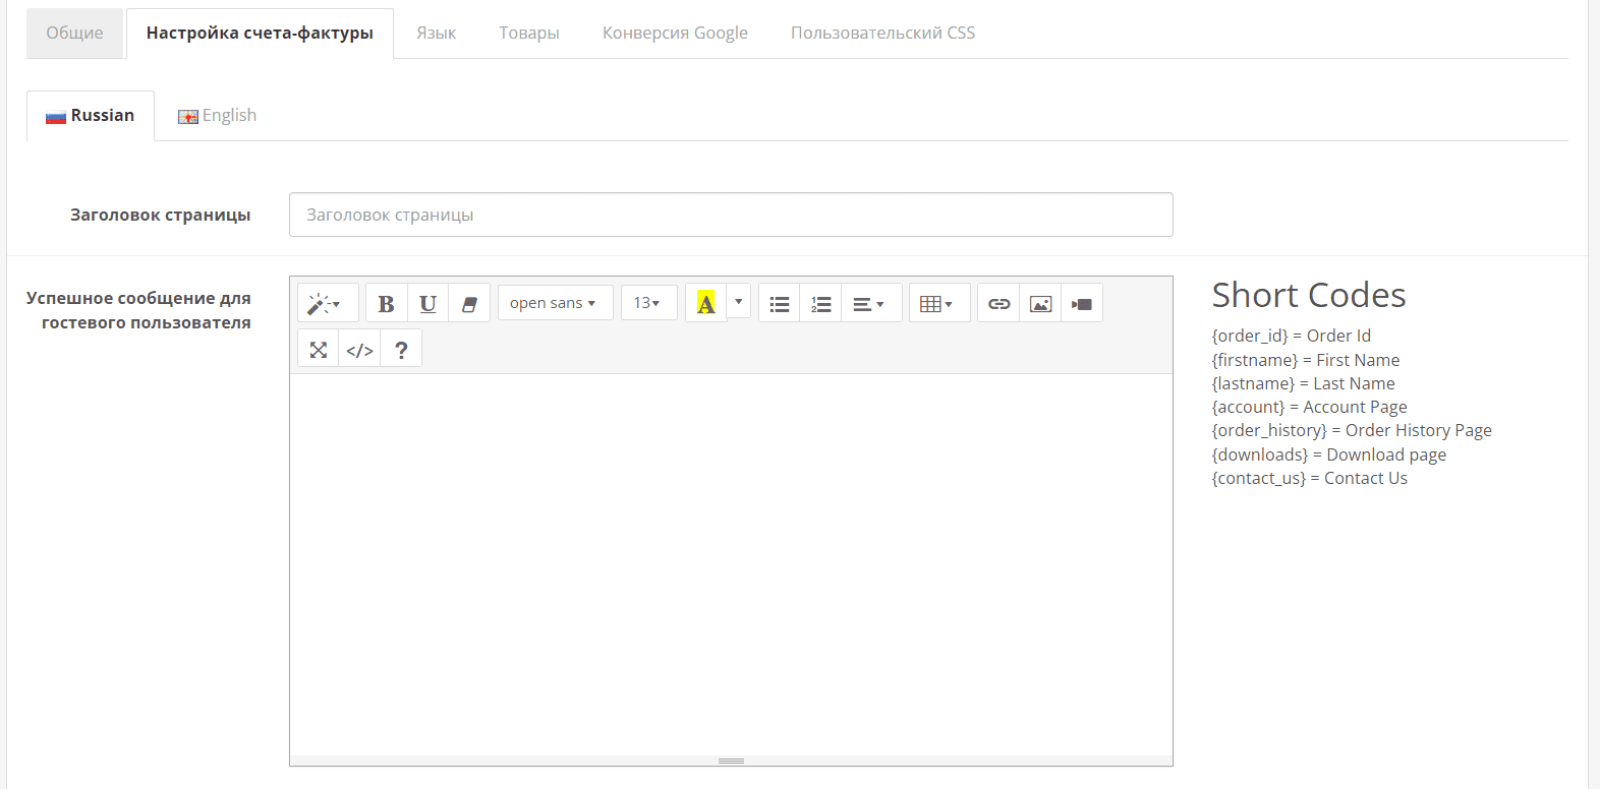The height and width of the screenshot is (790, 1600).
Task: Toggle Underline formatting in editor
Action: coord(428,303)
